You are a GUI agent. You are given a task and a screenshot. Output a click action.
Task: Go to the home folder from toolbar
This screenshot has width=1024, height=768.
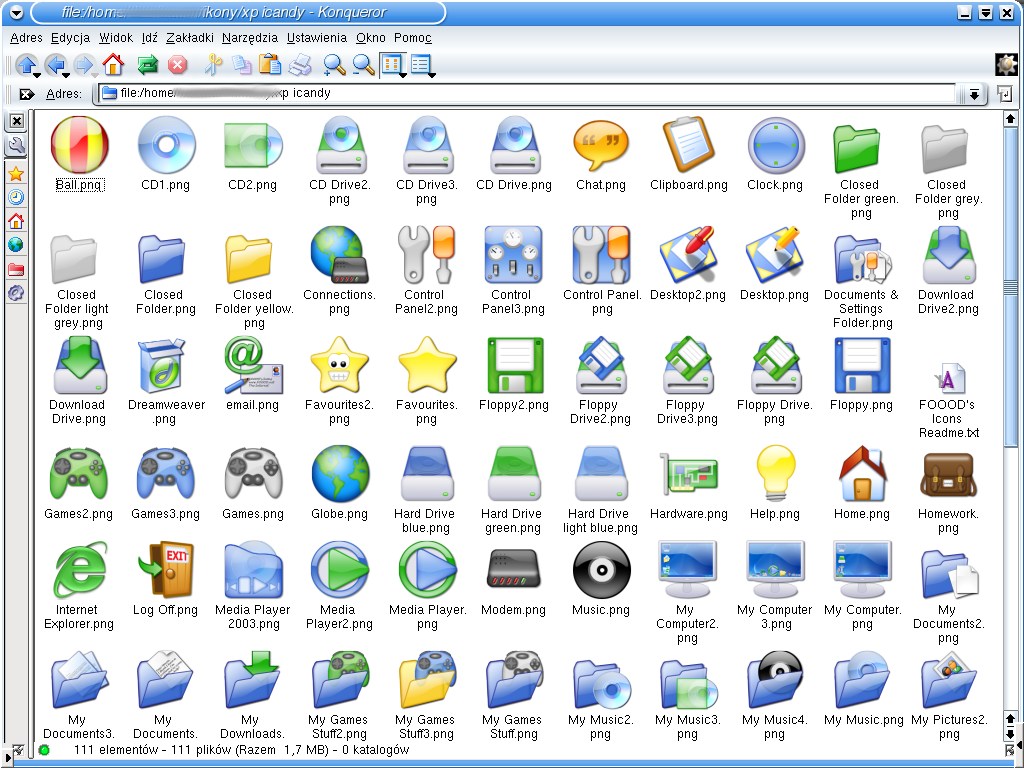tap(113, 64)
